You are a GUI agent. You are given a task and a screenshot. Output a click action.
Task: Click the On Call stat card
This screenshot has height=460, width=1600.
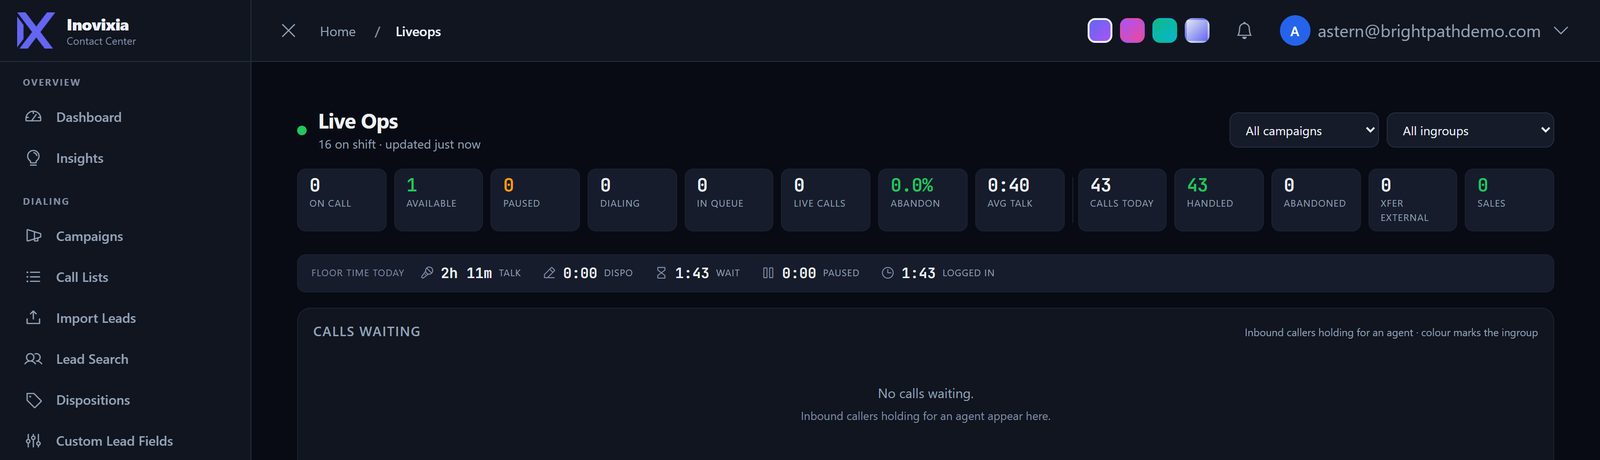click(342, 200)
